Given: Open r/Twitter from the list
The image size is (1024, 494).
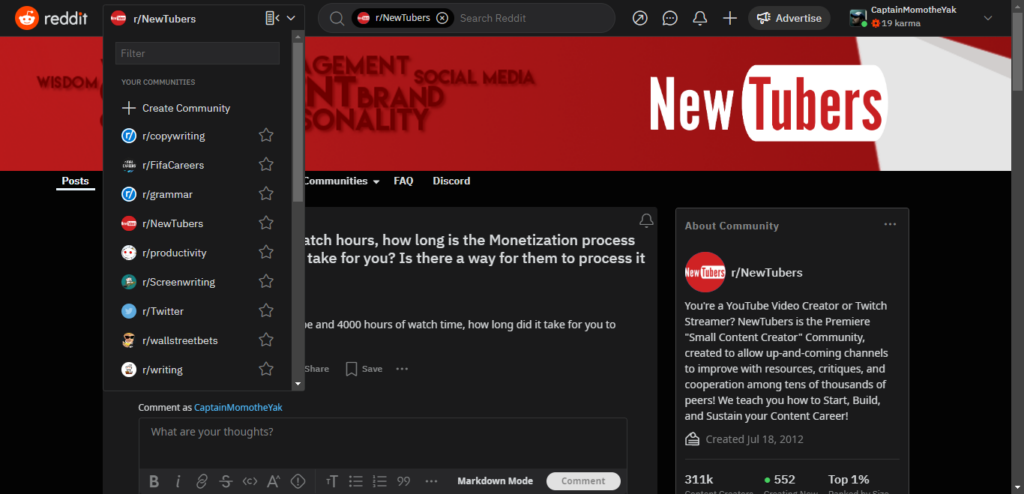Looking at the screenshot, I should click(x=163, y=311).
